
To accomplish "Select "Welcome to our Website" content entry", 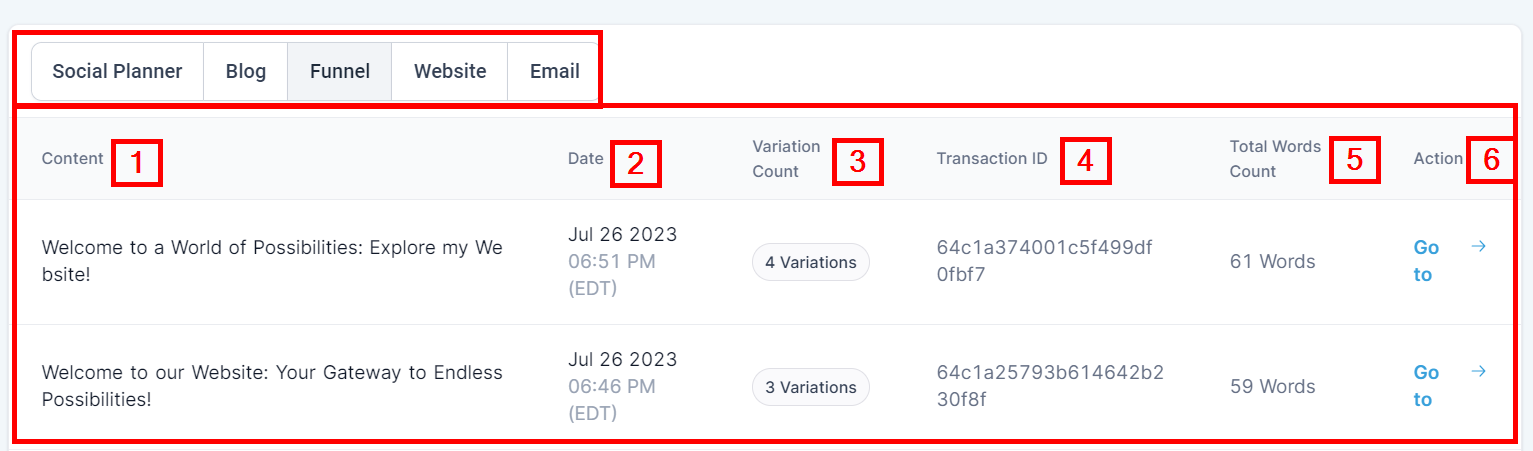I will (x=272, y=385).
